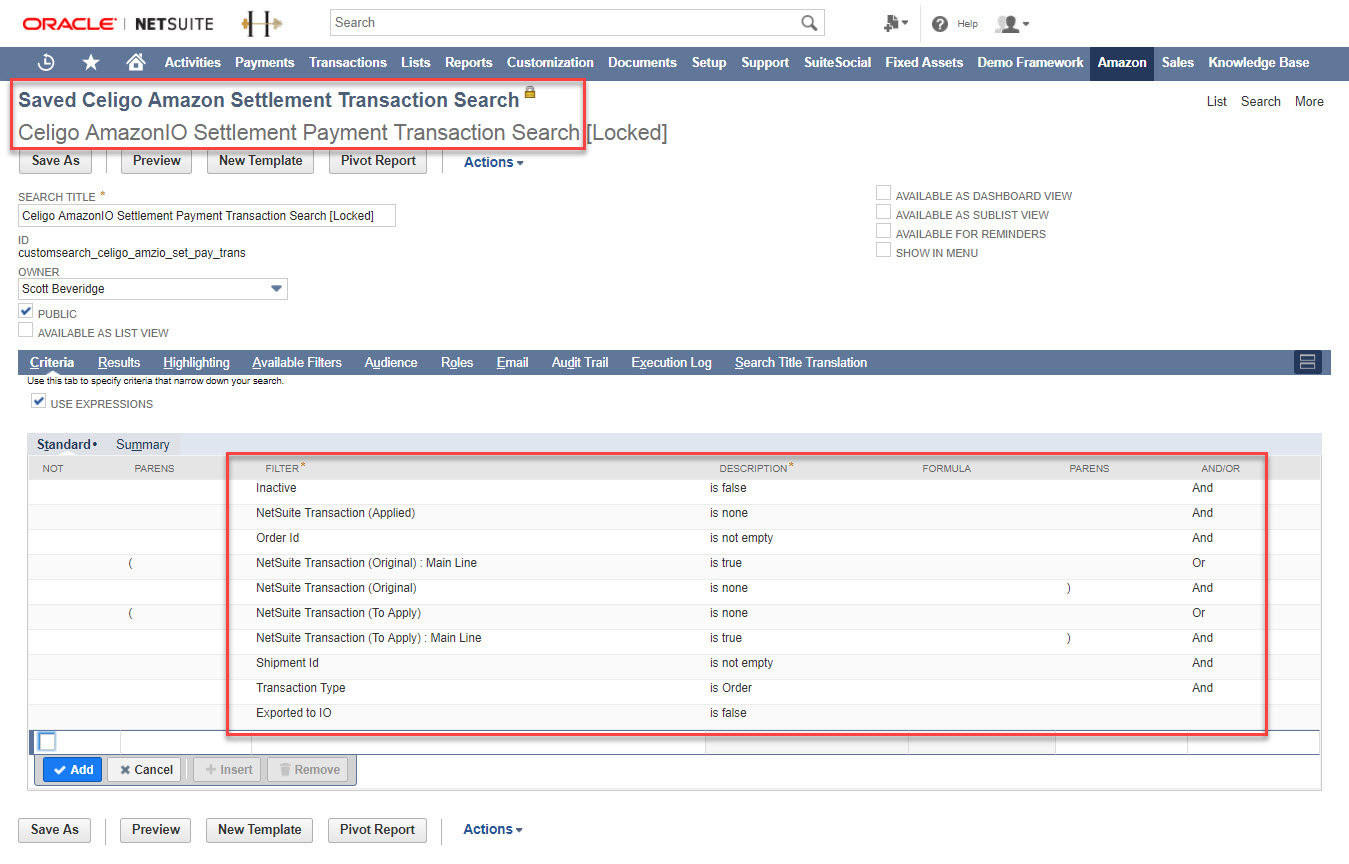Open the Sales menu

(1178, 62)
